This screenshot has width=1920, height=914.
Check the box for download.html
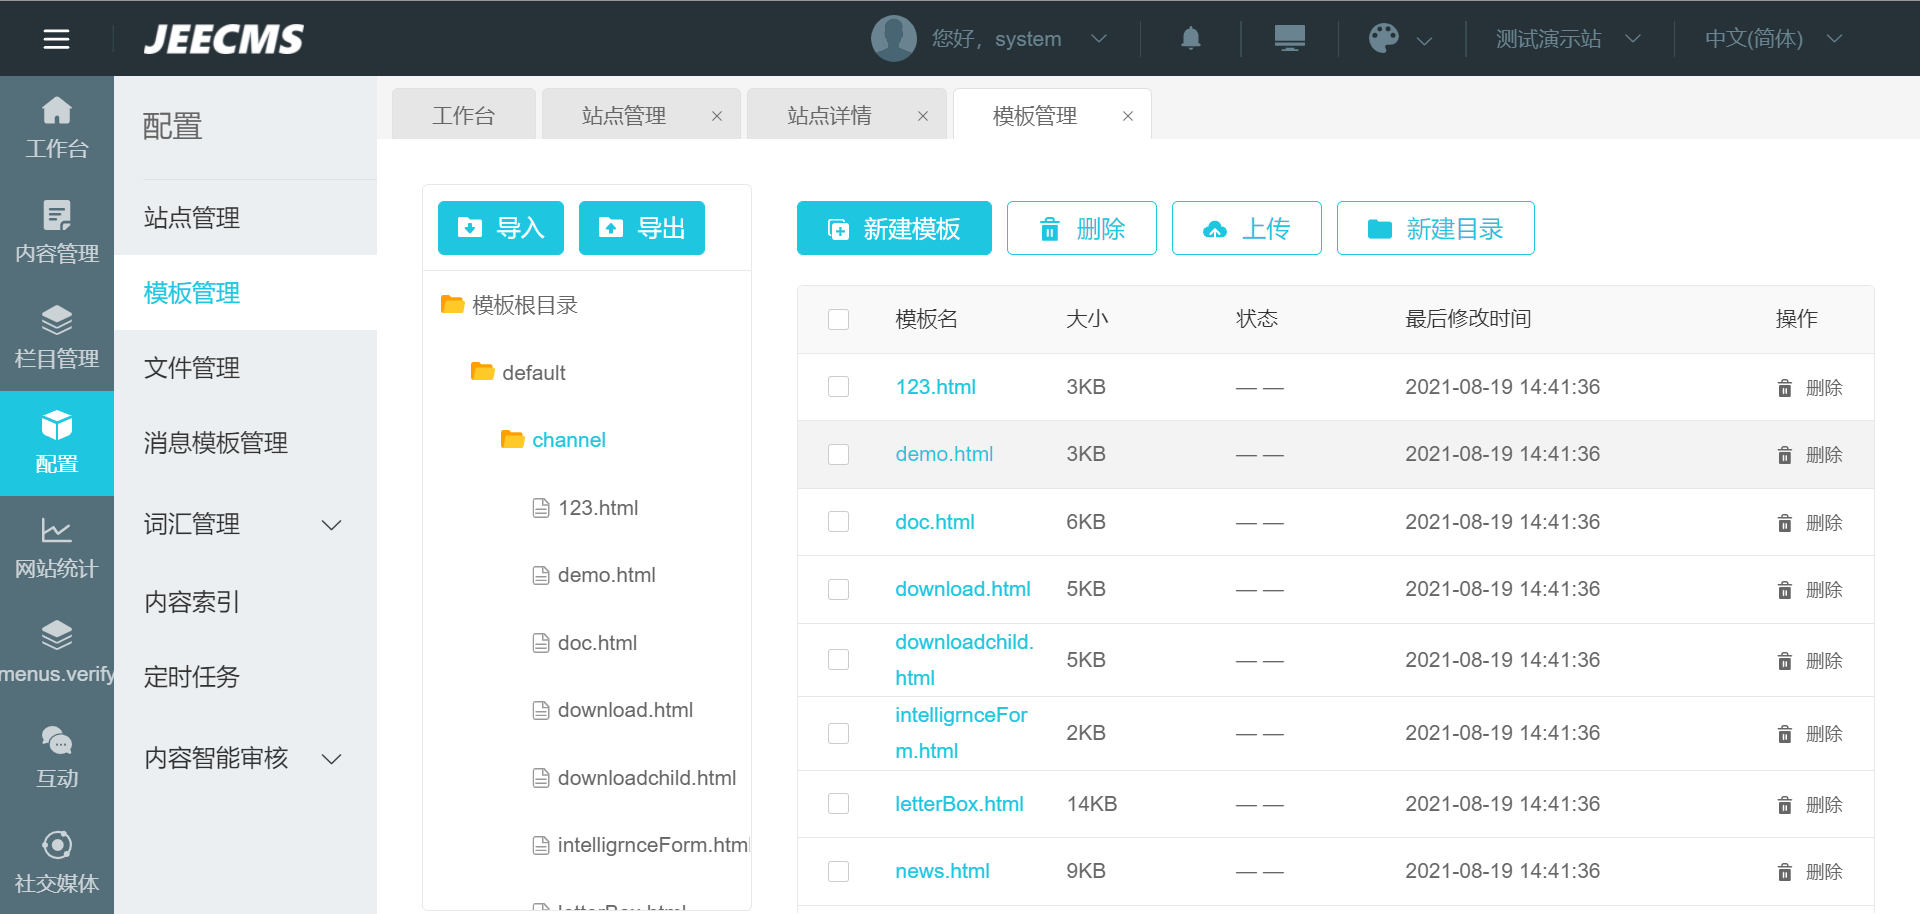point(838,589)
